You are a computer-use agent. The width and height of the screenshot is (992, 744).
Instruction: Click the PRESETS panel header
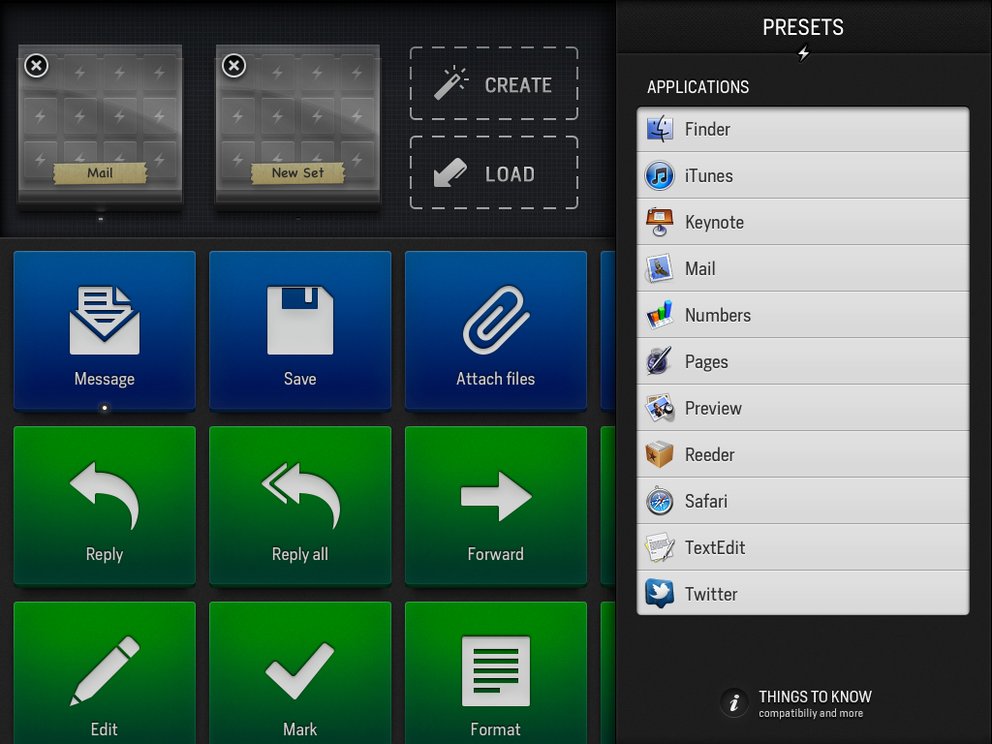[x=803, y=27]
